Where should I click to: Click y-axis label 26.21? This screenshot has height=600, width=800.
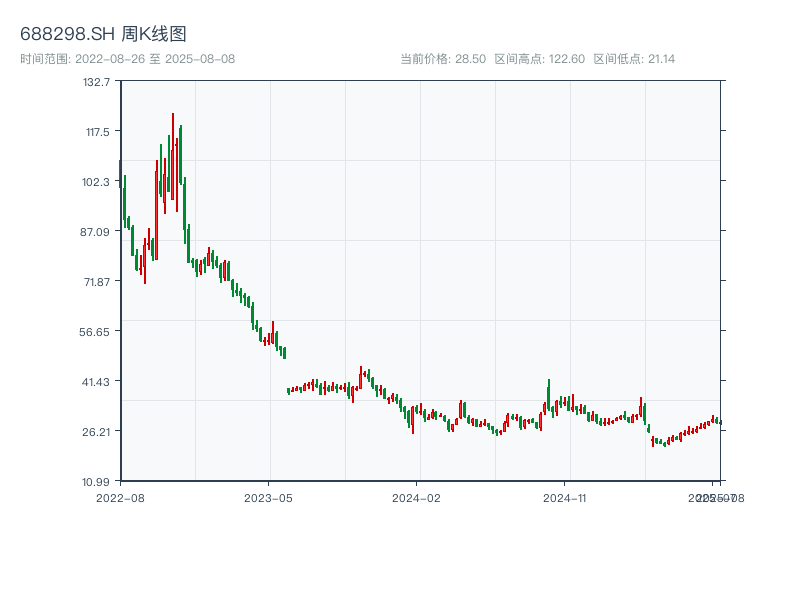[x=96, y=432]
